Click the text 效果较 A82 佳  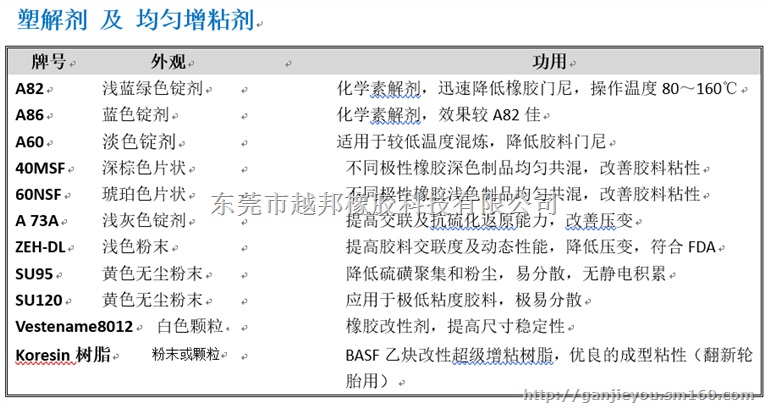pos(489,115)
